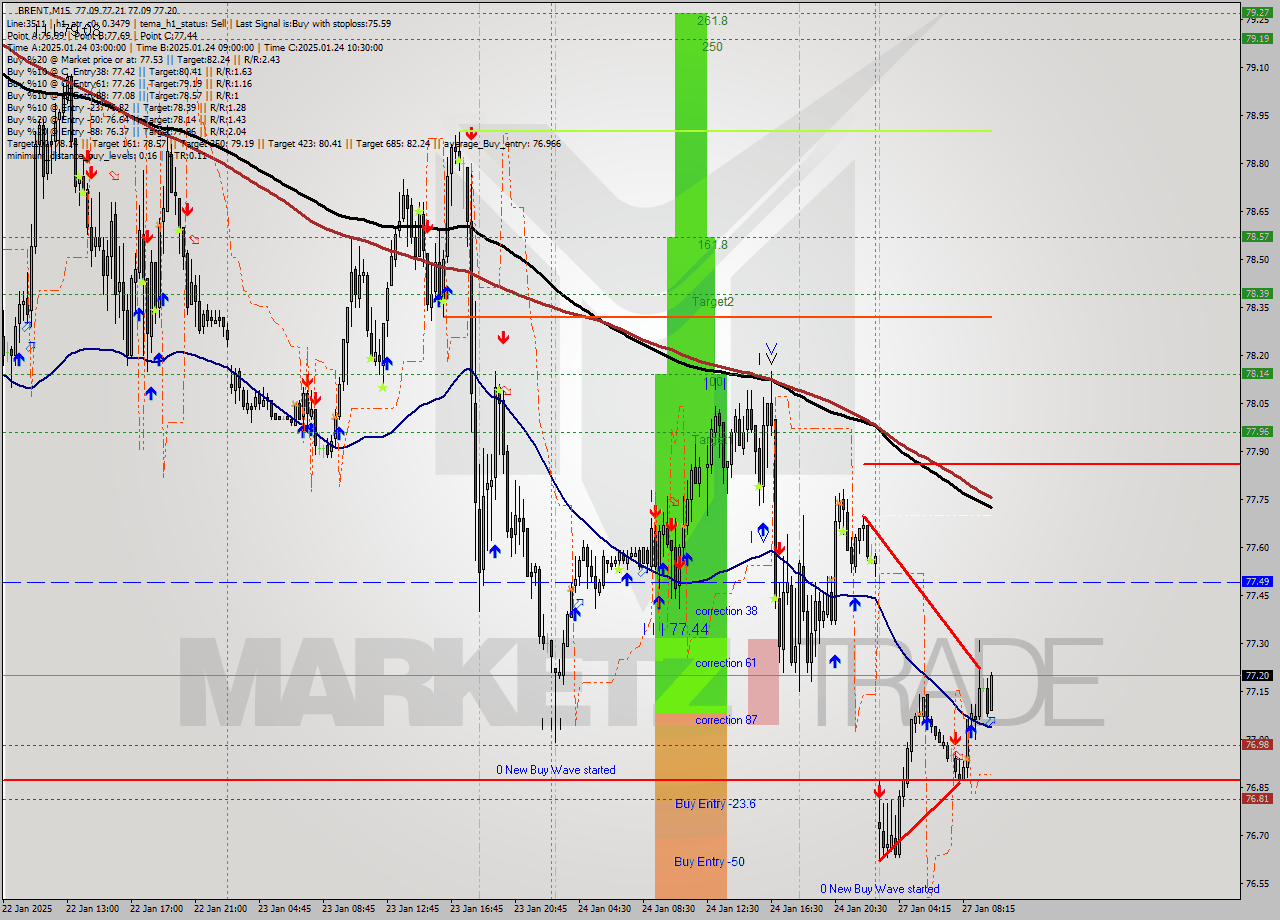Click the 76.55 axis price
Image resolution: width=1280 pixels, height=920 pixels.
(1257, 883)
